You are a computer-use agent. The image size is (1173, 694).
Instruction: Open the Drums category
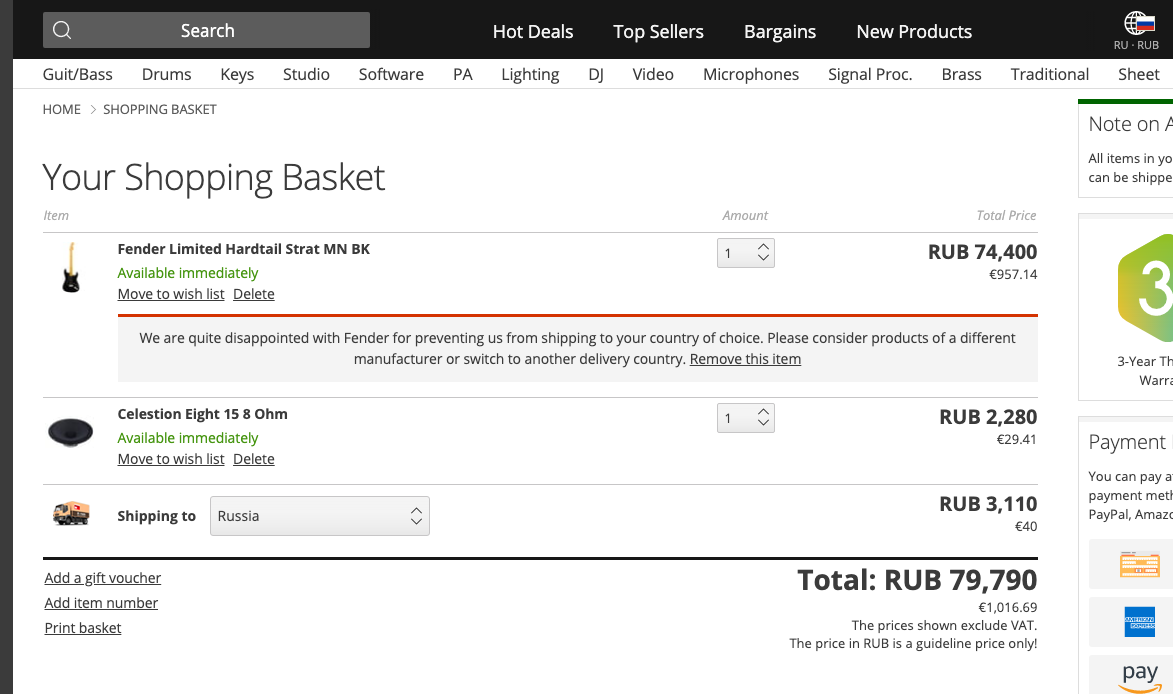(166, 74)
